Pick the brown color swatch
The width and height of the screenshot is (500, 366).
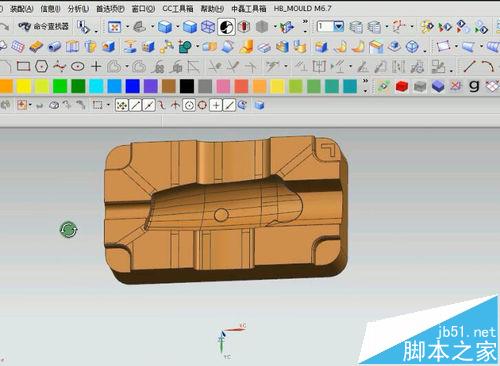(x=169, y=86)
